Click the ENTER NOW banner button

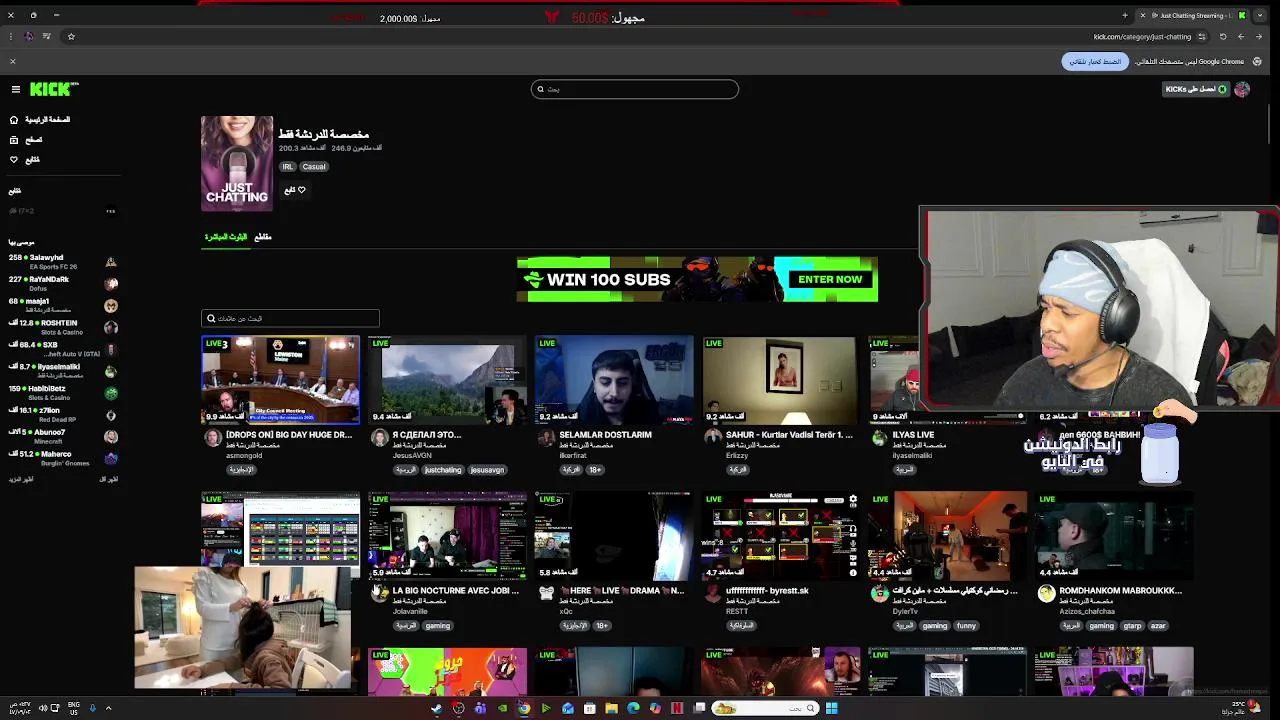coord(830,279)
